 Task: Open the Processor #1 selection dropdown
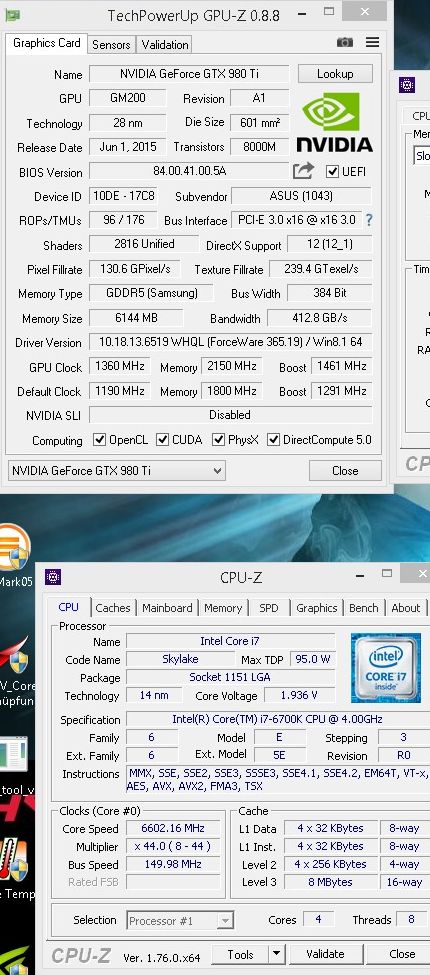click(x=181, y=920)
